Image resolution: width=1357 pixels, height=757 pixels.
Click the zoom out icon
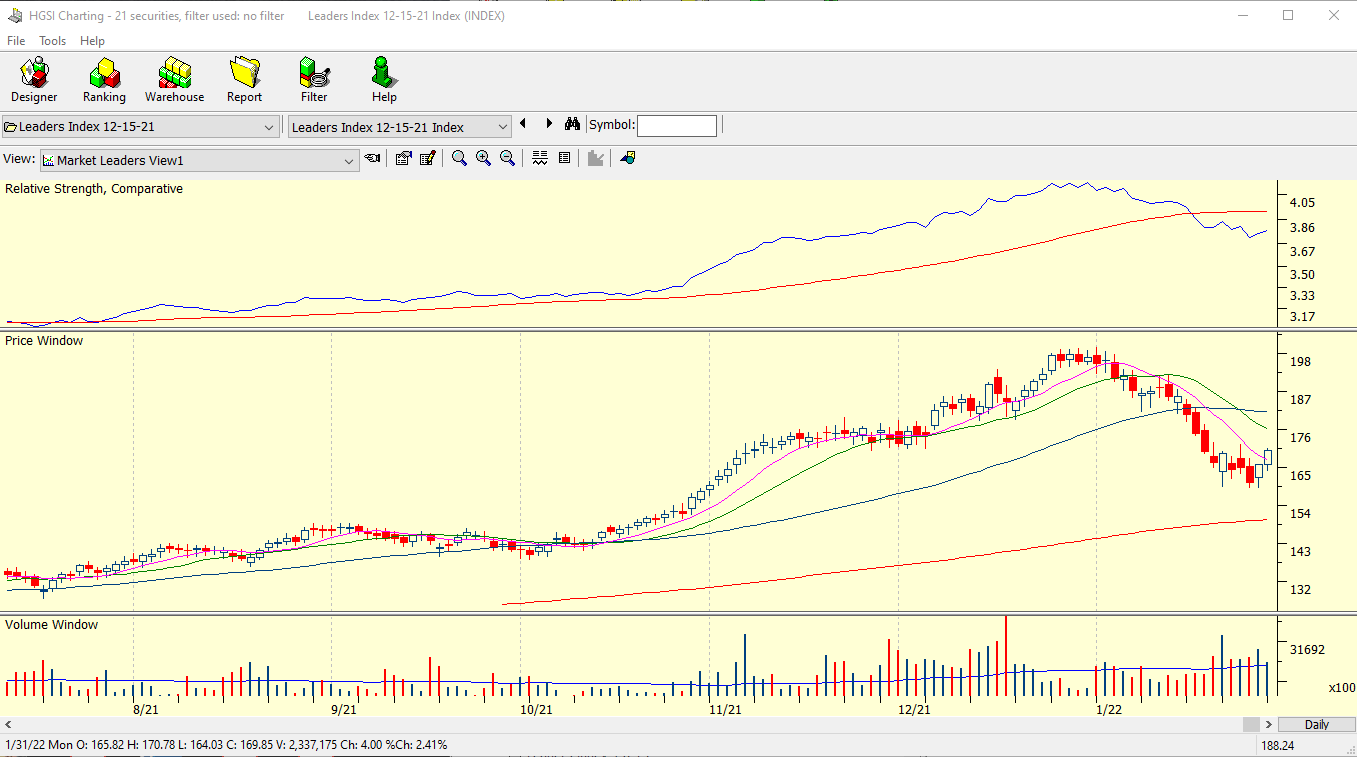(507, 158)
